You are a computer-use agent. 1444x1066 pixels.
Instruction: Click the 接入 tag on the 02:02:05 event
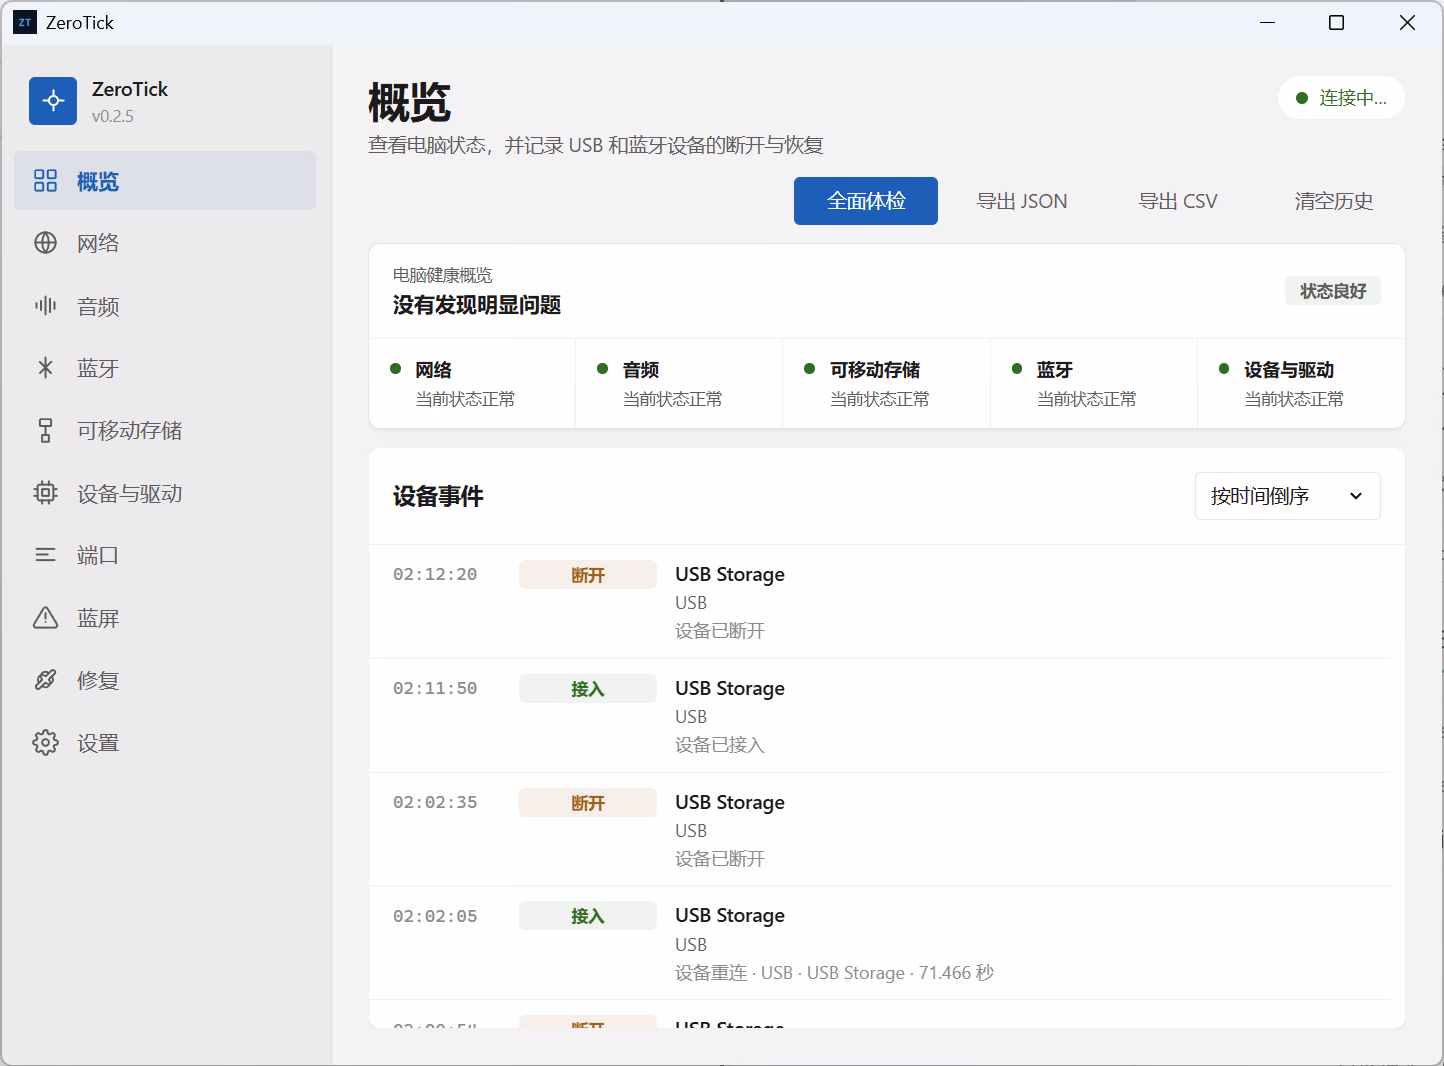coord(588,916)
